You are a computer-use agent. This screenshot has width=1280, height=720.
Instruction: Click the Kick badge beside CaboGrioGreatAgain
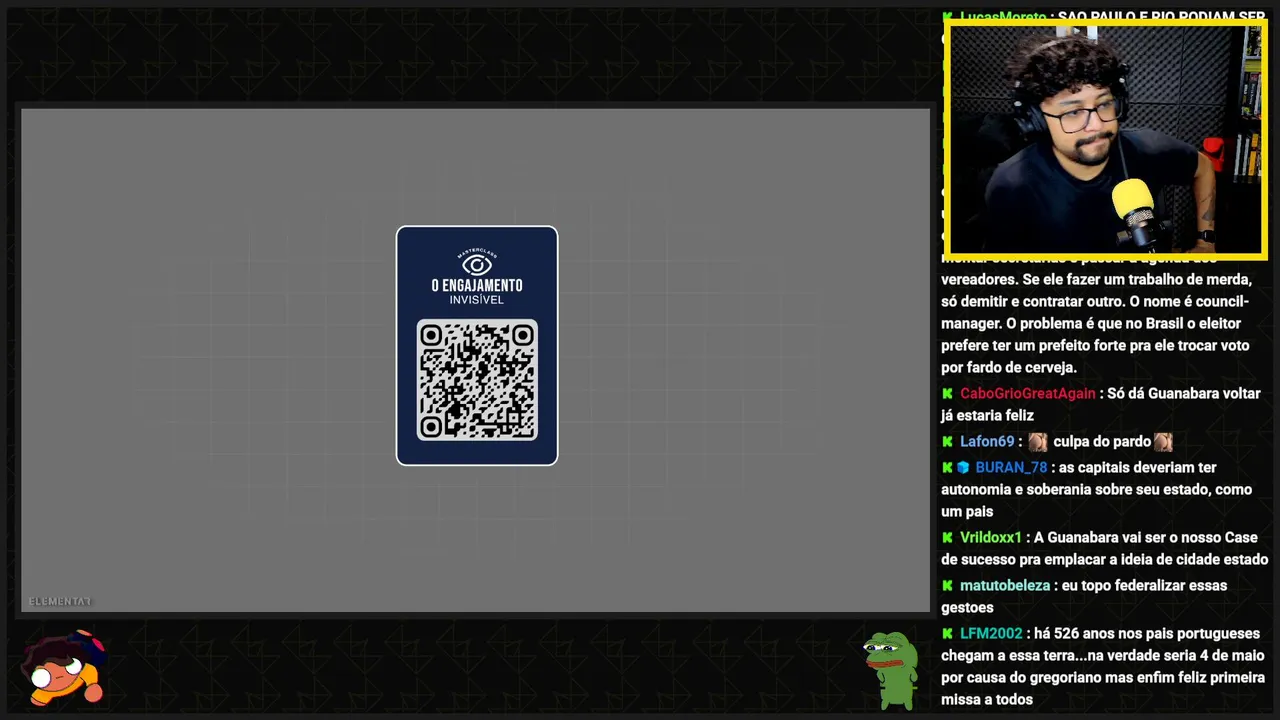tap(947, 394)
